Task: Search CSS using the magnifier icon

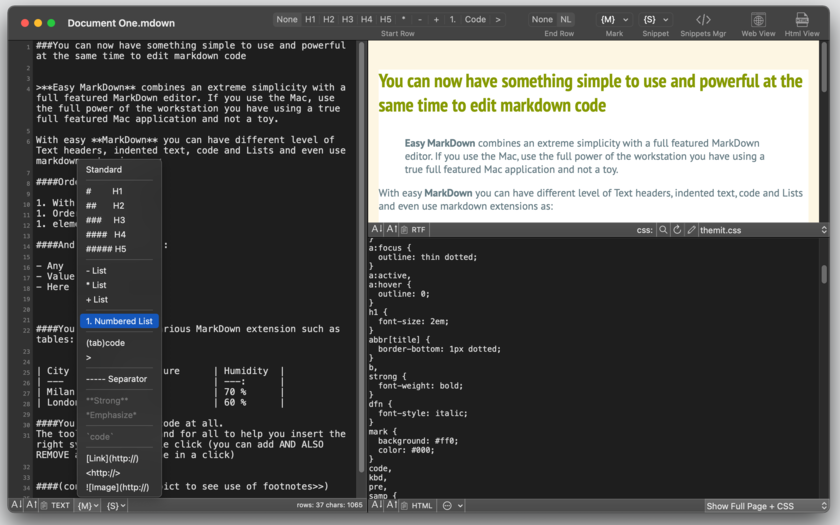Action: click(x=663, y=230)
